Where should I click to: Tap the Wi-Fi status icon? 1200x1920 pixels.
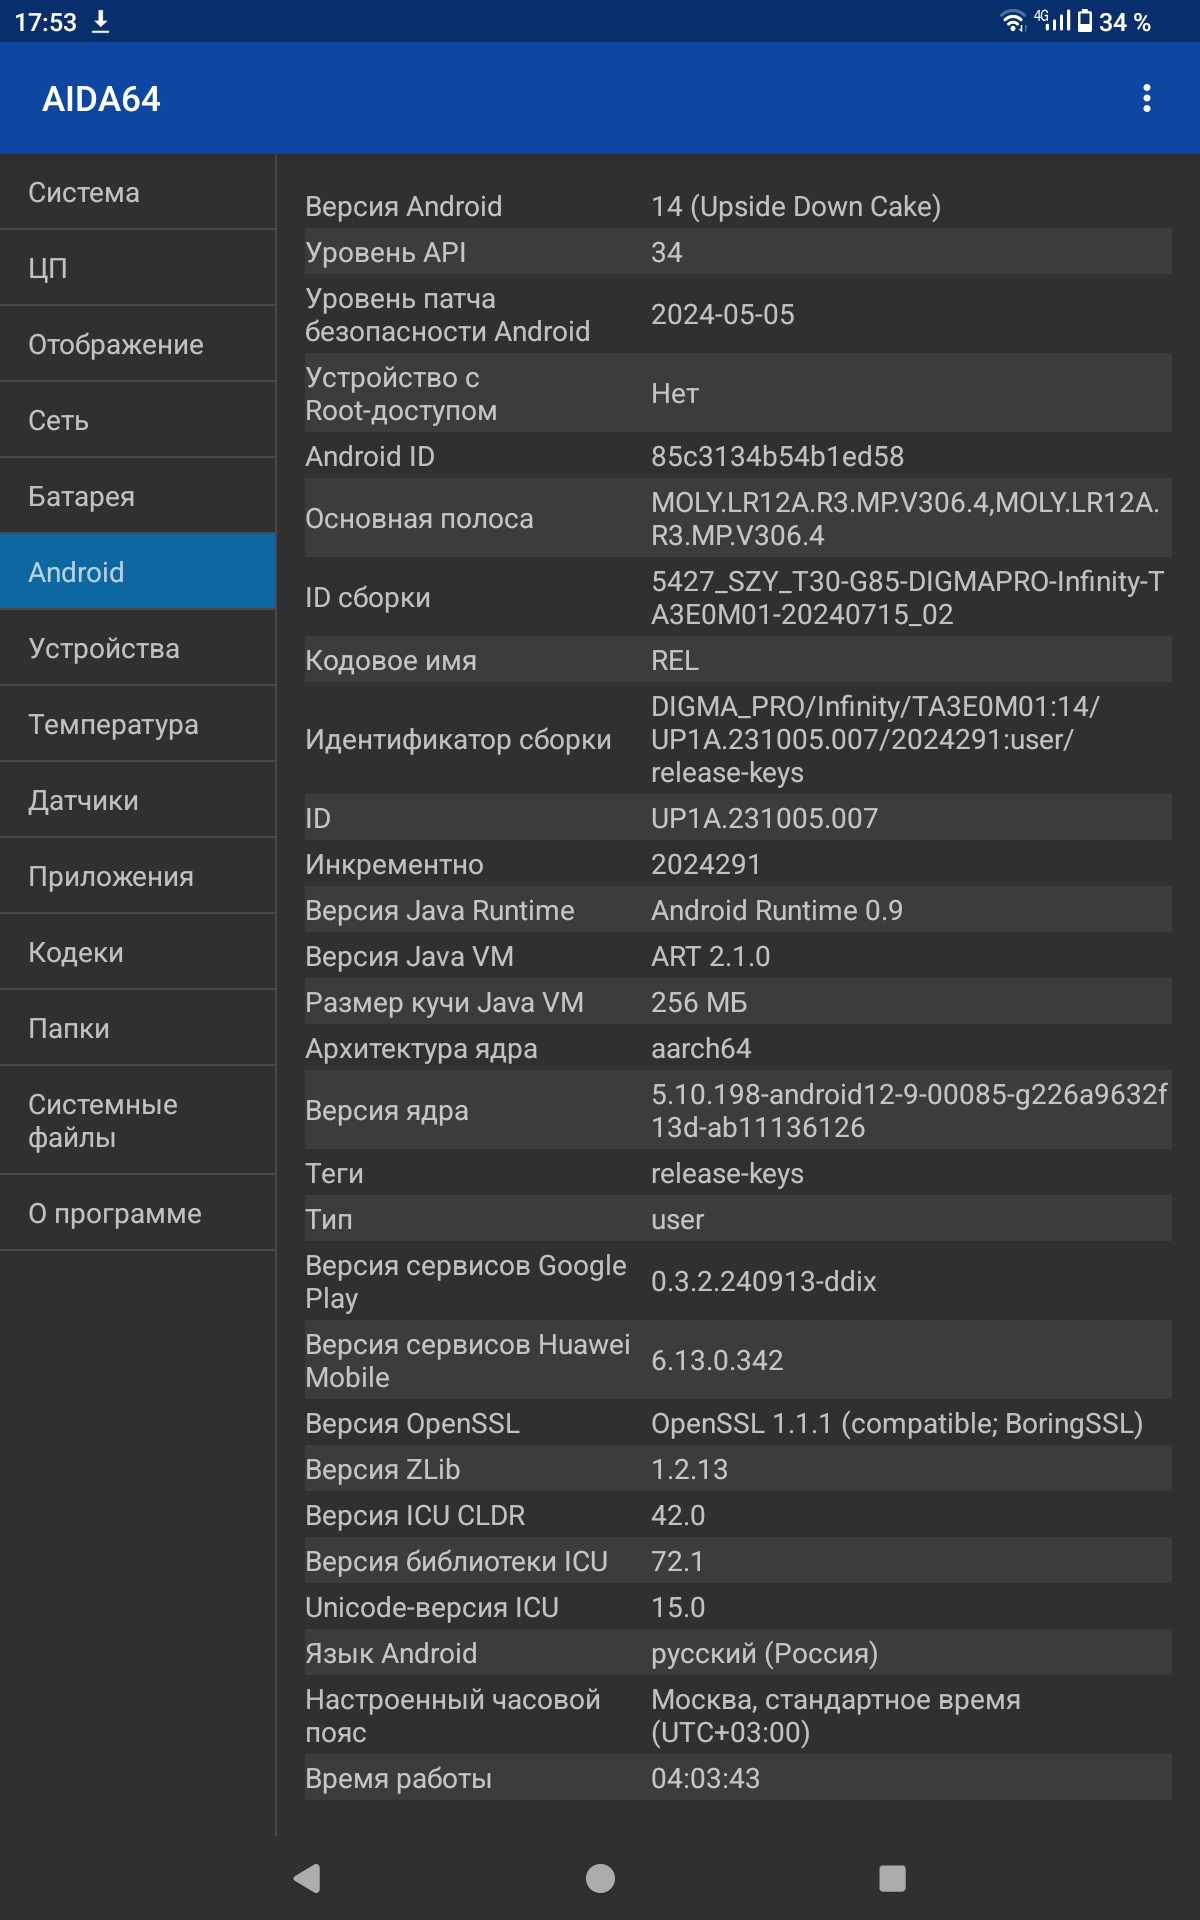tap(1013, 21)
